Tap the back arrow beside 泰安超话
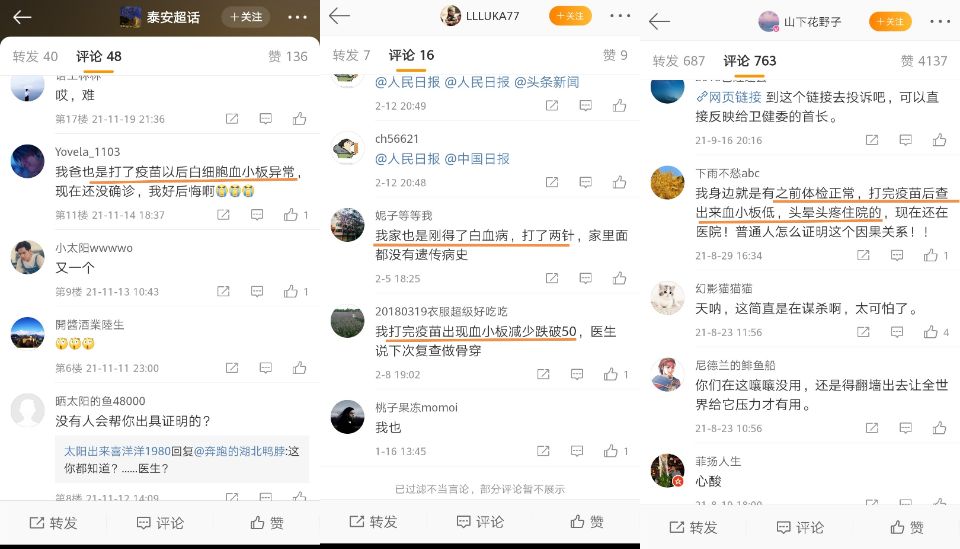This screenshot has width=960, height=549. coord(22,17)
